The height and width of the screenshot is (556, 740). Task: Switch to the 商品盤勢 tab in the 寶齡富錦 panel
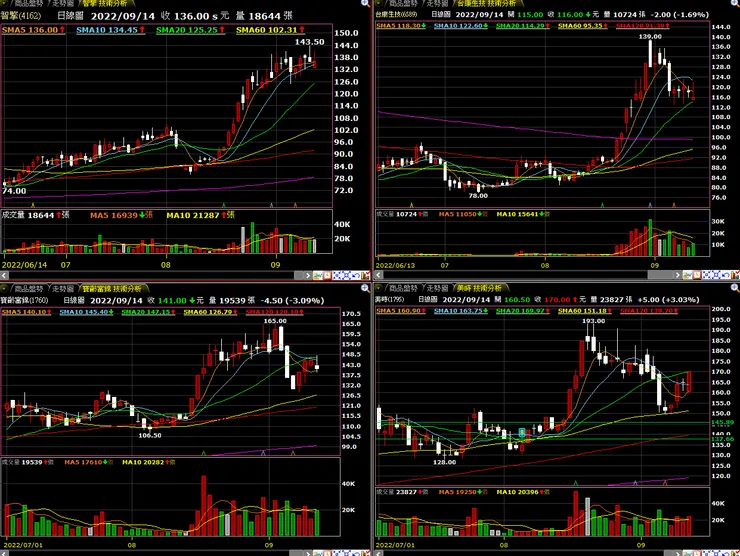(x=29, y=288)
